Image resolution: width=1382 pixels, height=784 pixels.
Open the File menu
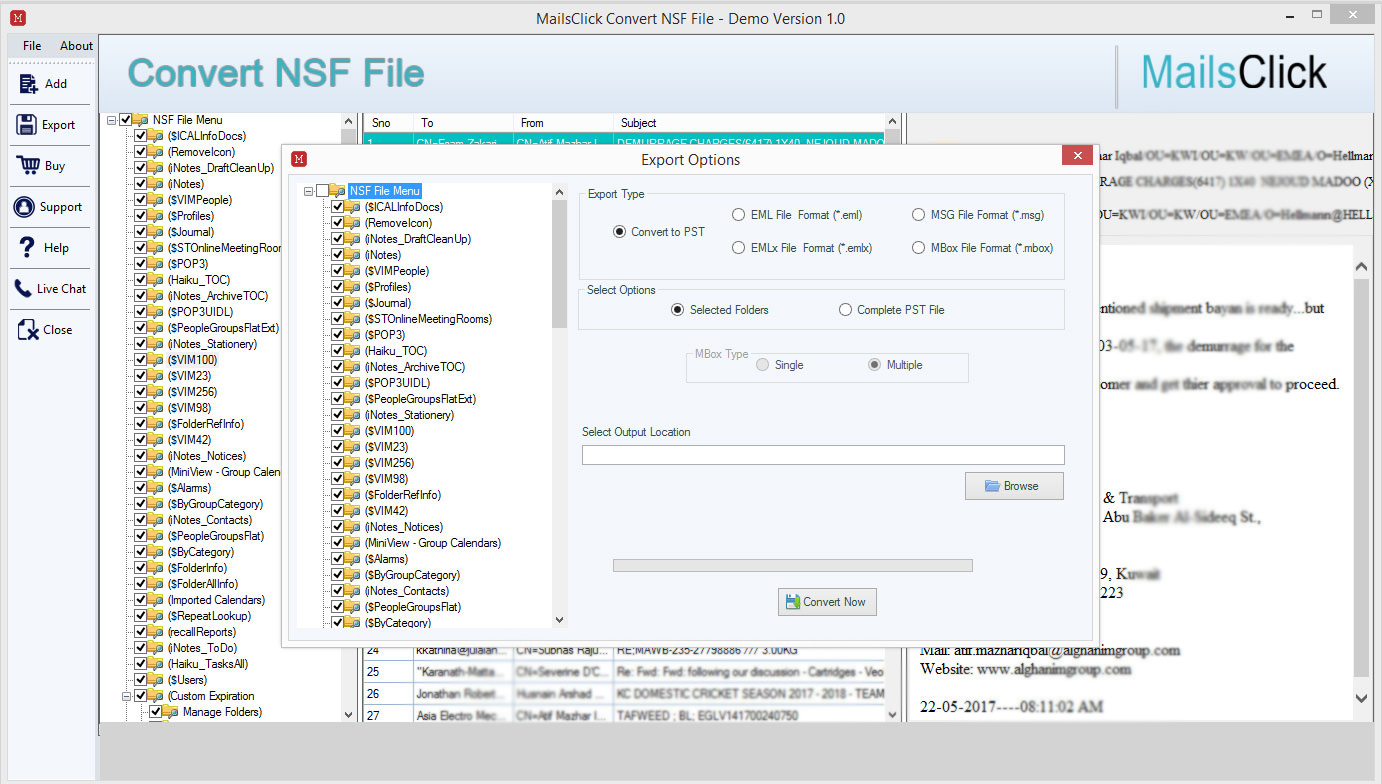click(32, 46)
